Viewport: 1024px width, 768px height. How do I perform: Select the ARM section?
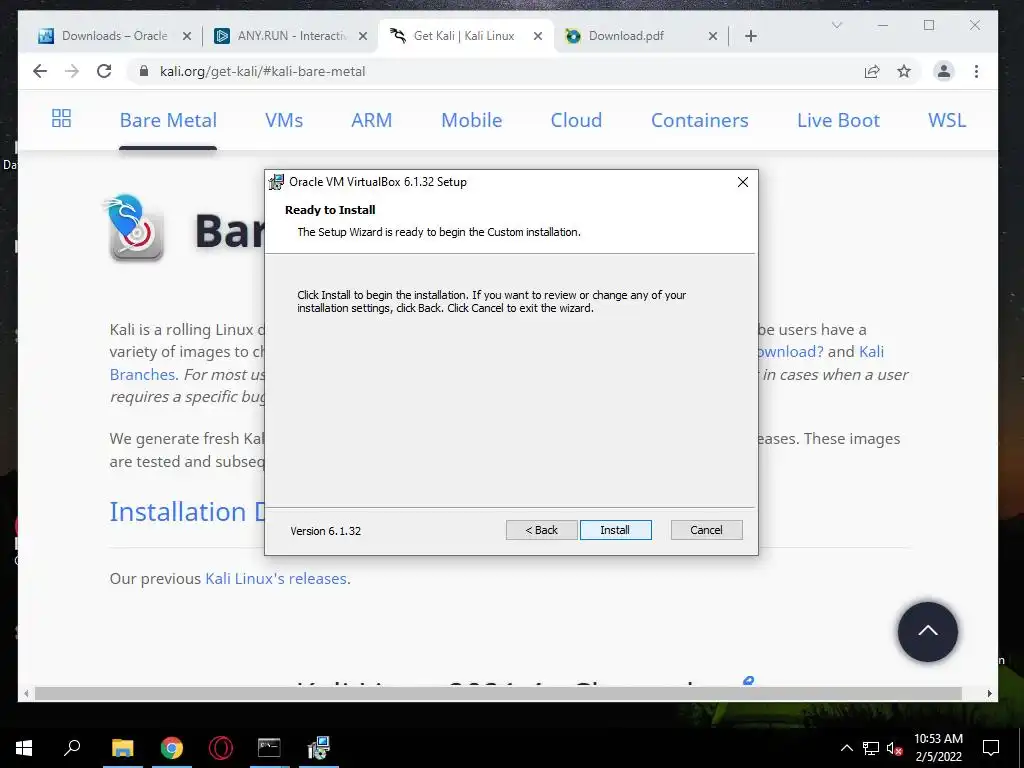[372, 120]
